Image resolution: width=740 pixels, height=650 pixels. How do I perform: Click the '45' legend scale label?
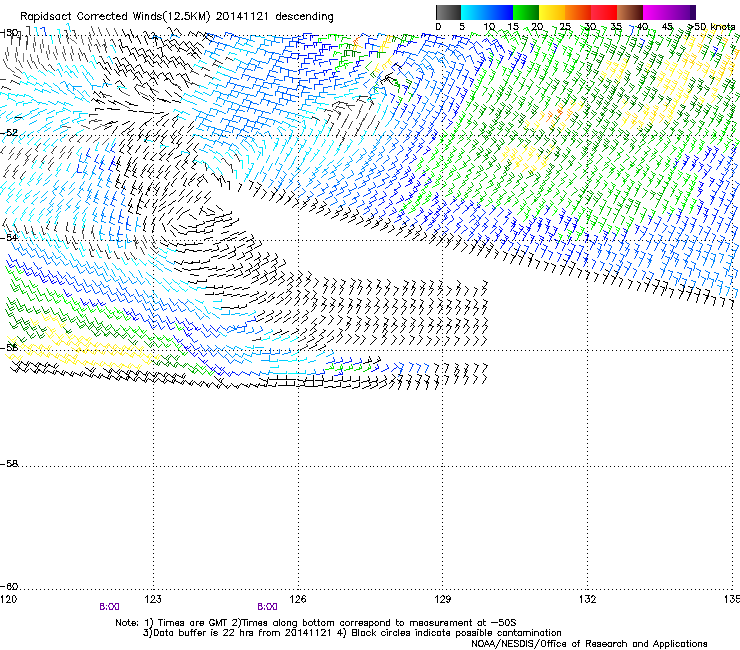point(667,27)
